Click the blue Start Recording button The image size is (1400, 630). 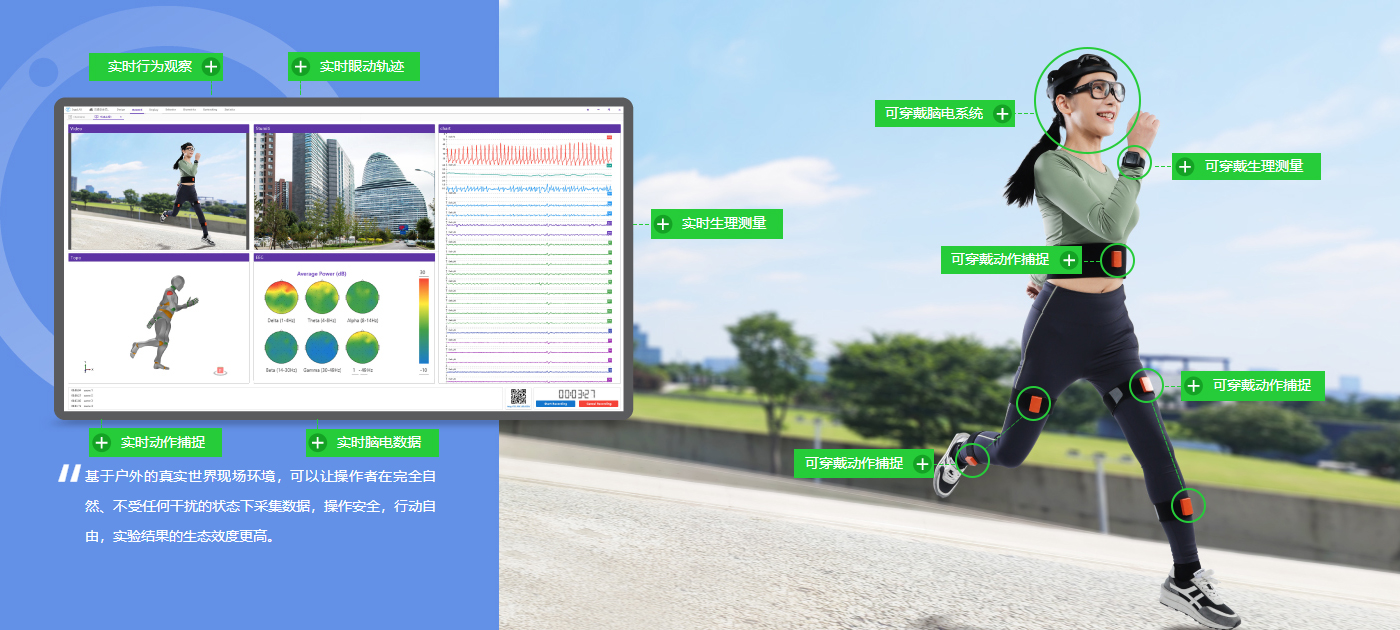pyautogui.click(x=555, y=404)
